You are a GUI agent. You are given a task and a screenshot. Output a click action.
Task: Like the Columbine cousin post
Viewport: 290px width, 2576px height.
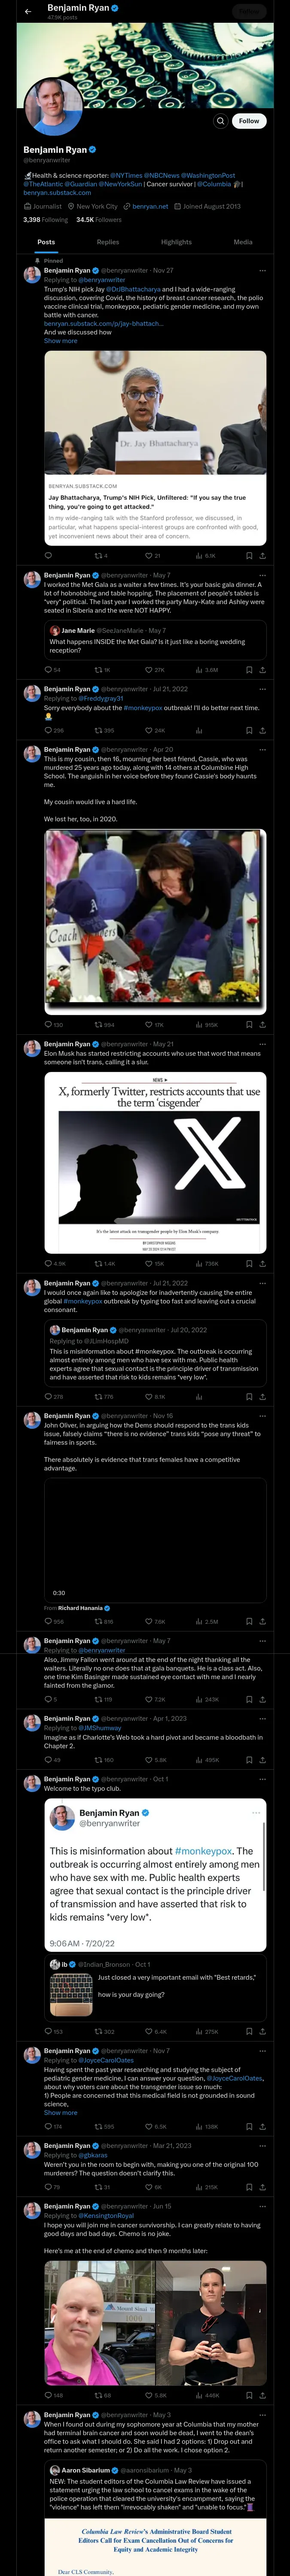149,1025
